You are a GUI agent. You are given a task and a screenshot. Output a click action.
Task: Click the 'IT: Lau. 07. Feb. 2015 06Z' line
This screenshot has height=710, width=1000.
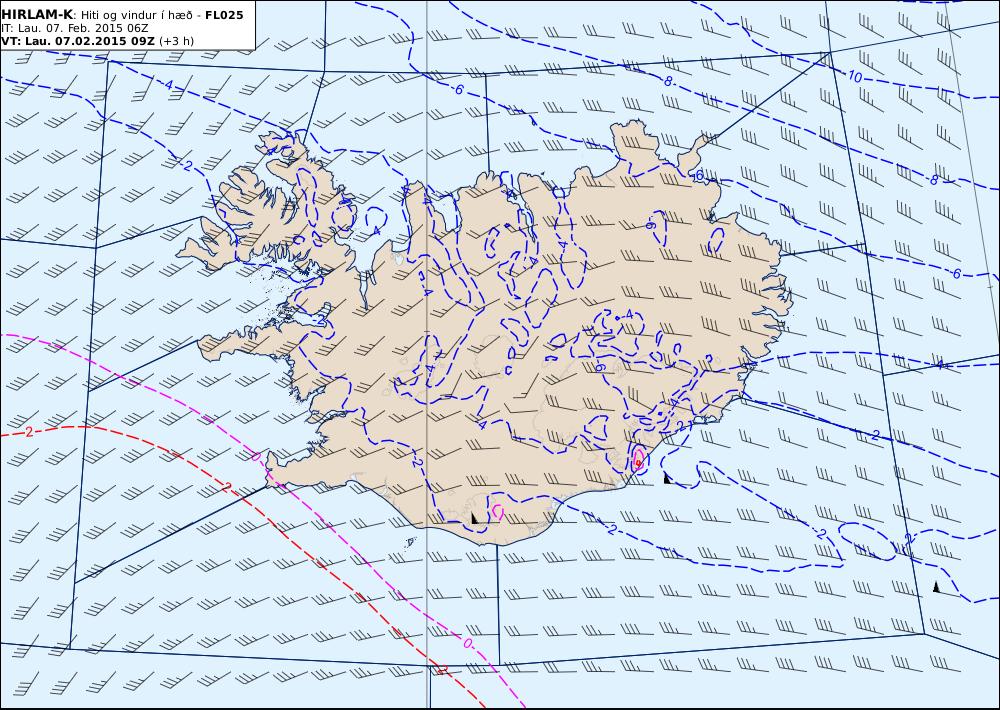coord(75,29)
